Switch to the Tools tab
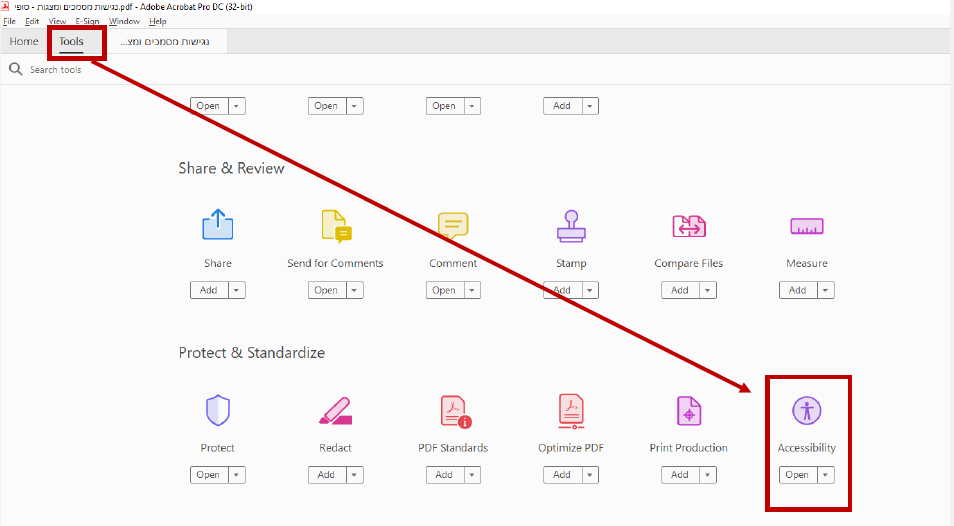The width and height of the screenshot is (954, 526). pos(71,41)
